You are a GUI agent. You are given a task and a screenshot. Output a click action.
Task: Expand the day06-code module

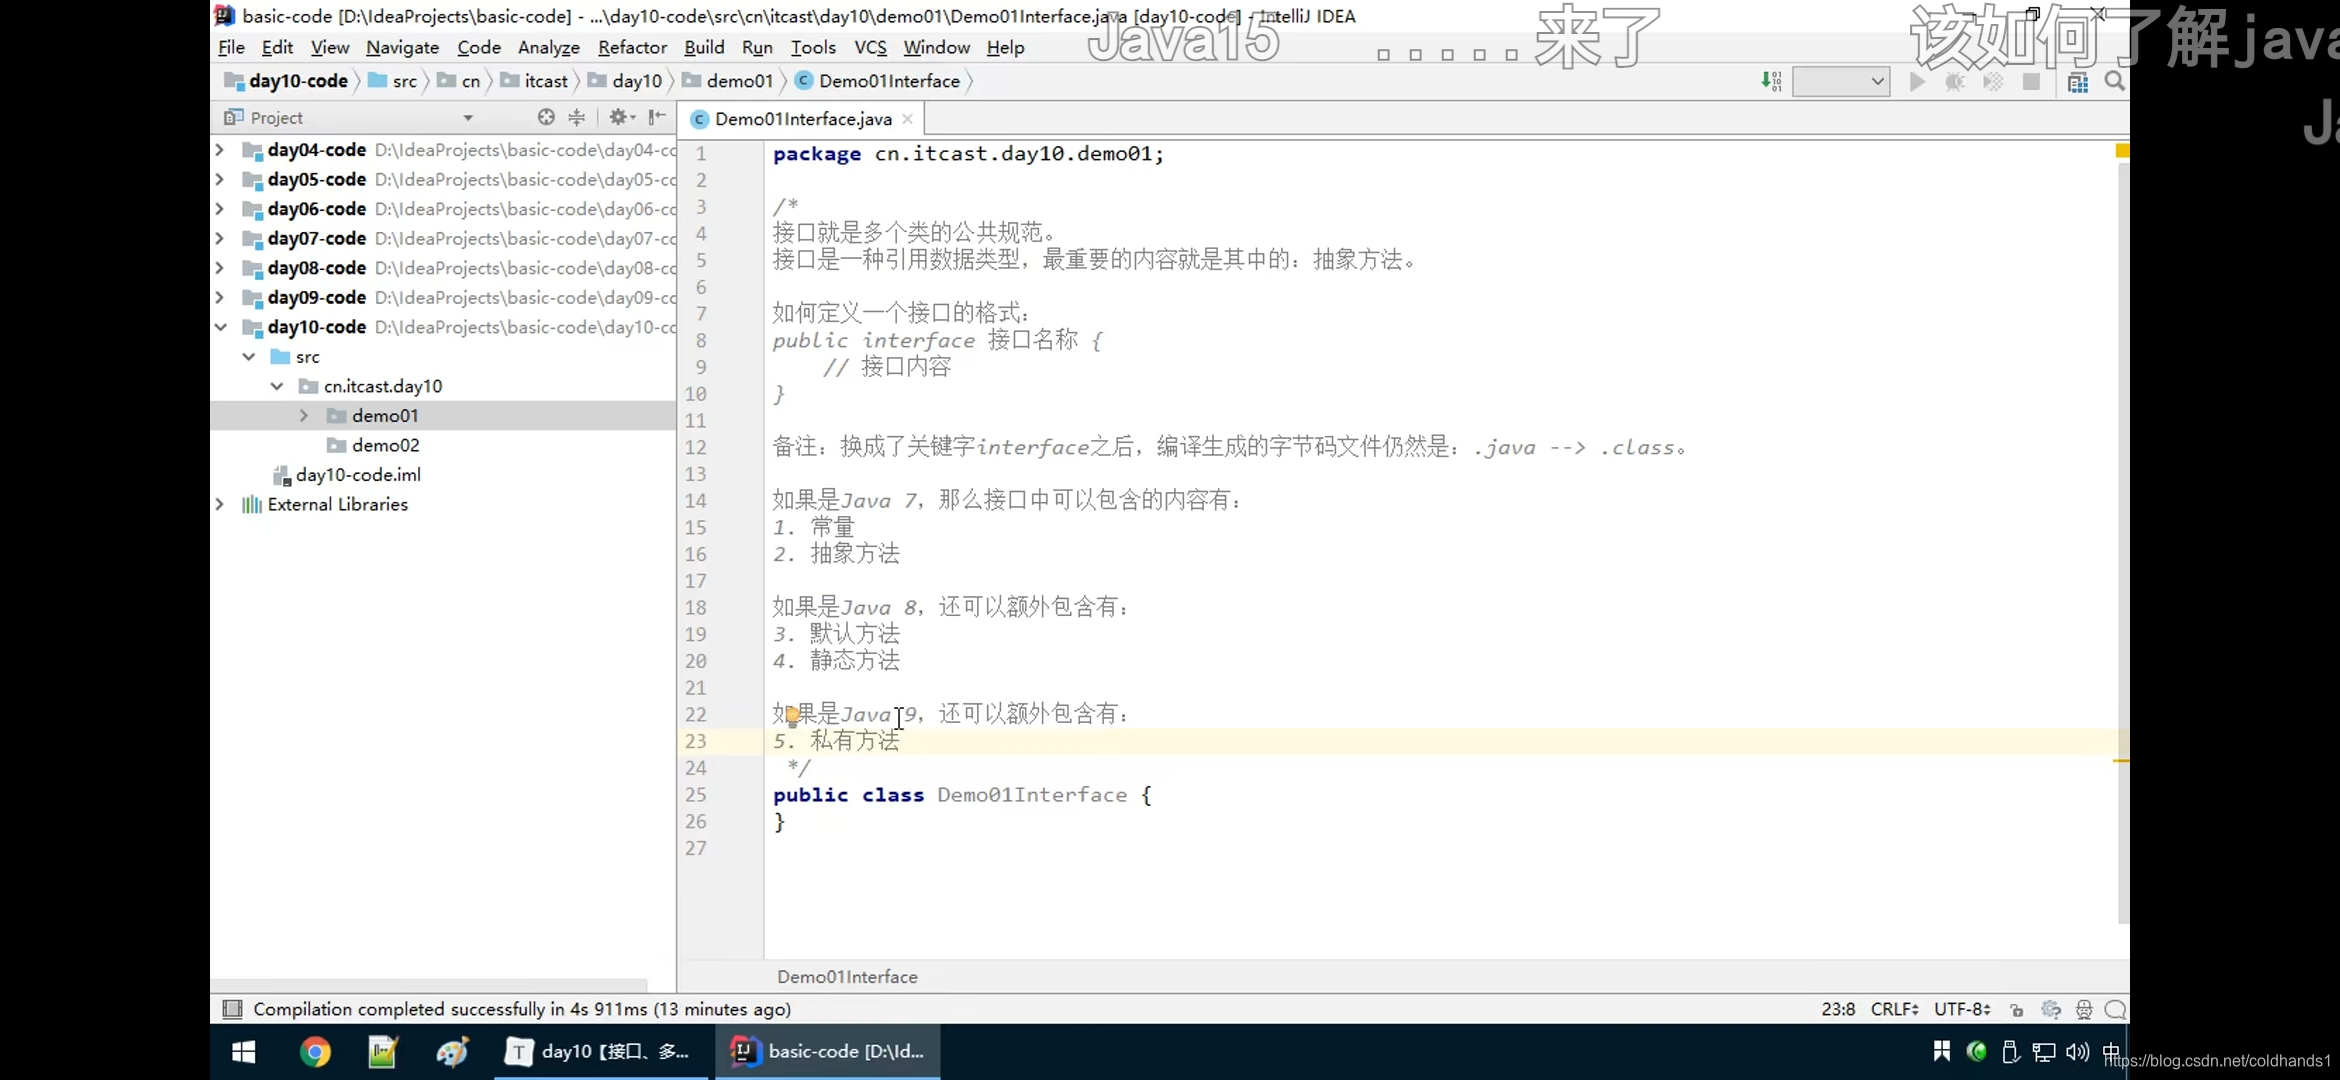coord(220,209)
